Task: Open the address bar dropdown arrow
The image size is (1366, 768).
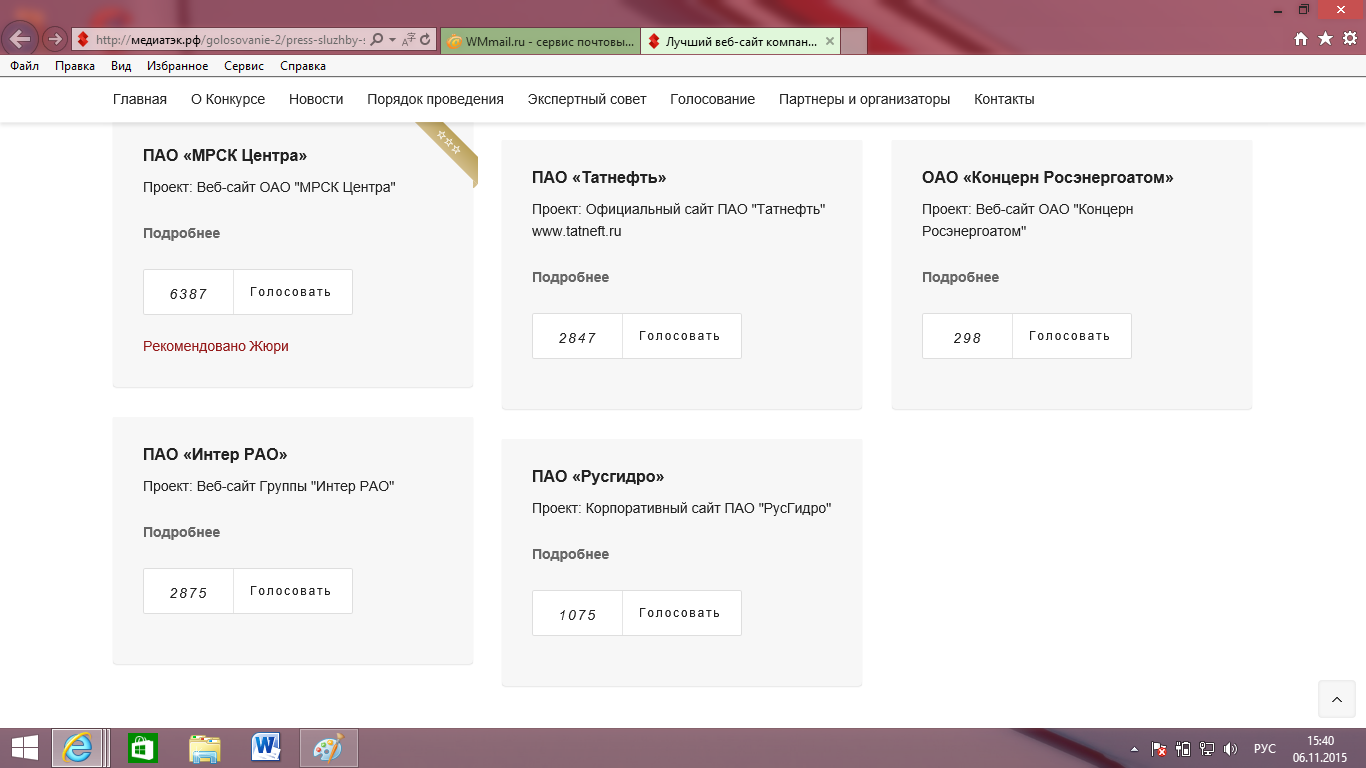Action: [392, 40]
